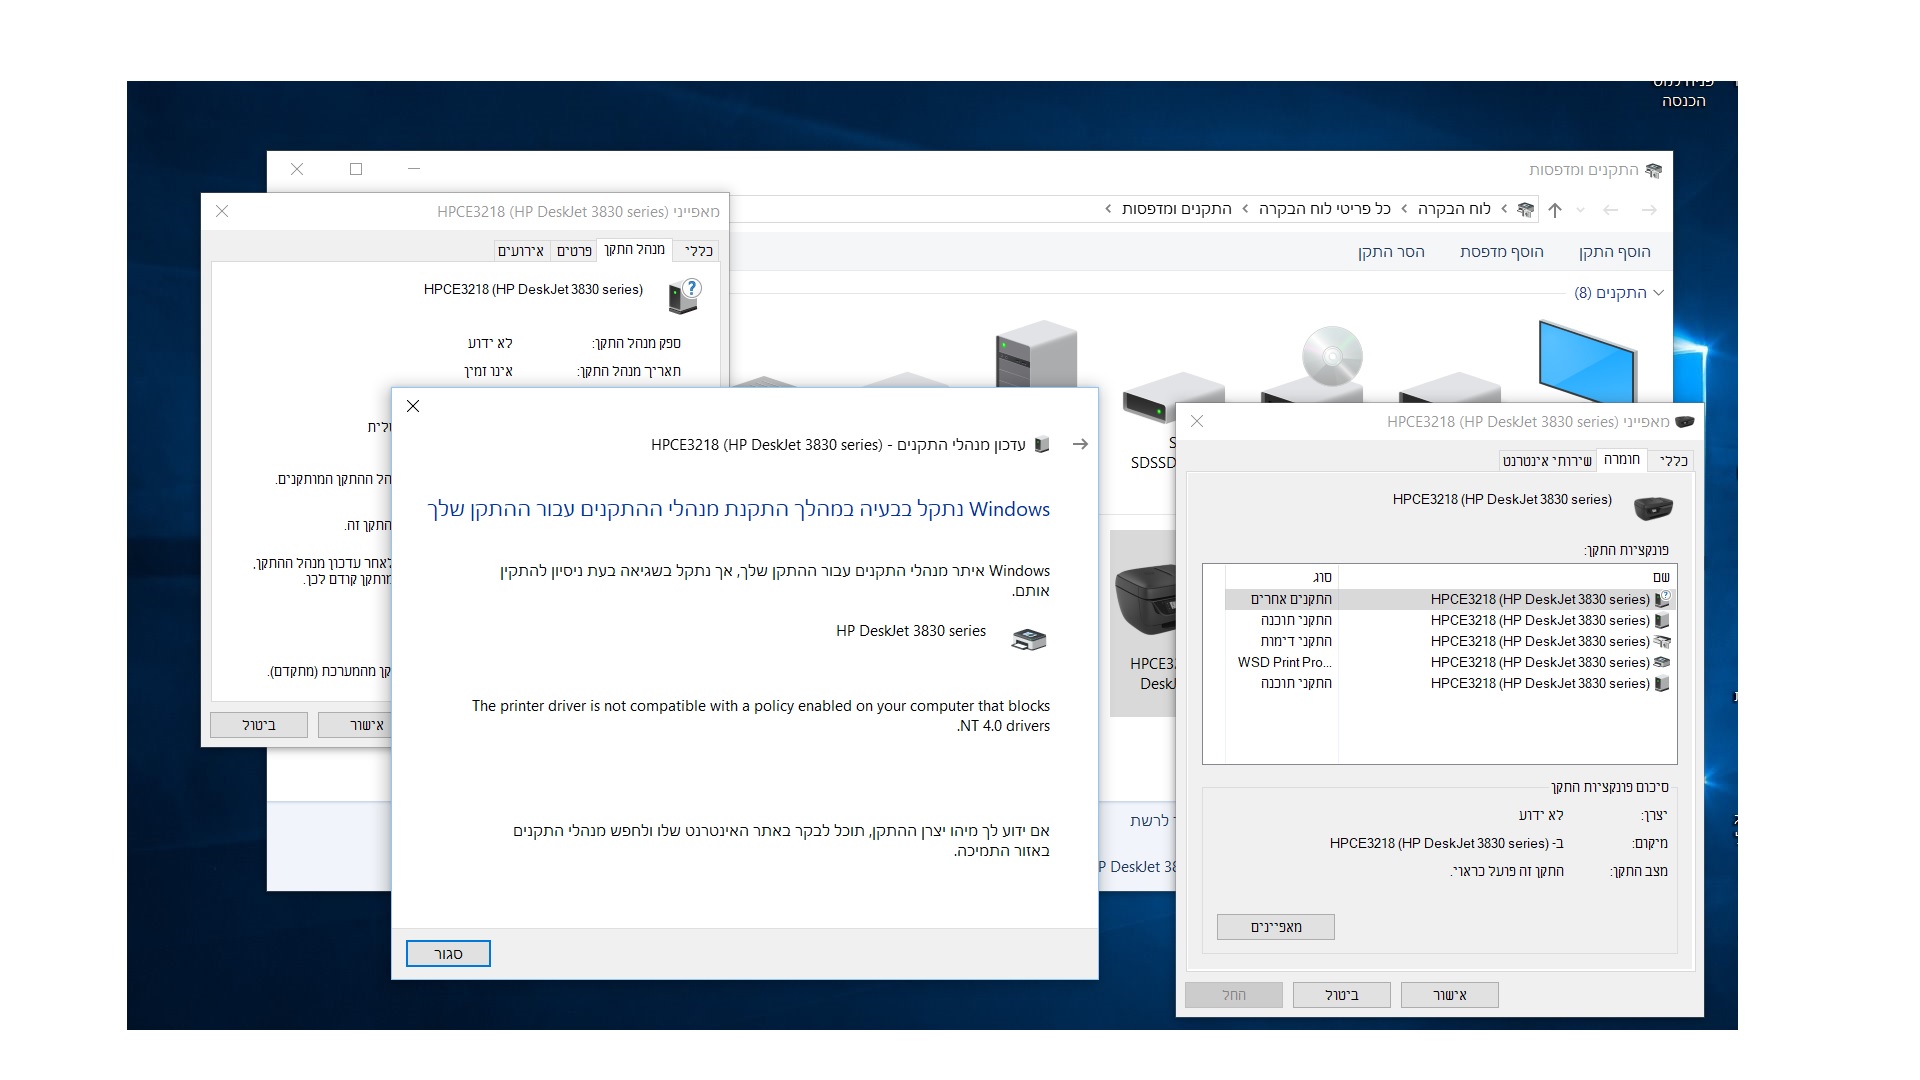Click the monitor device icon
Screen dimensions: 1920x1080
(x=1587, y=360)
